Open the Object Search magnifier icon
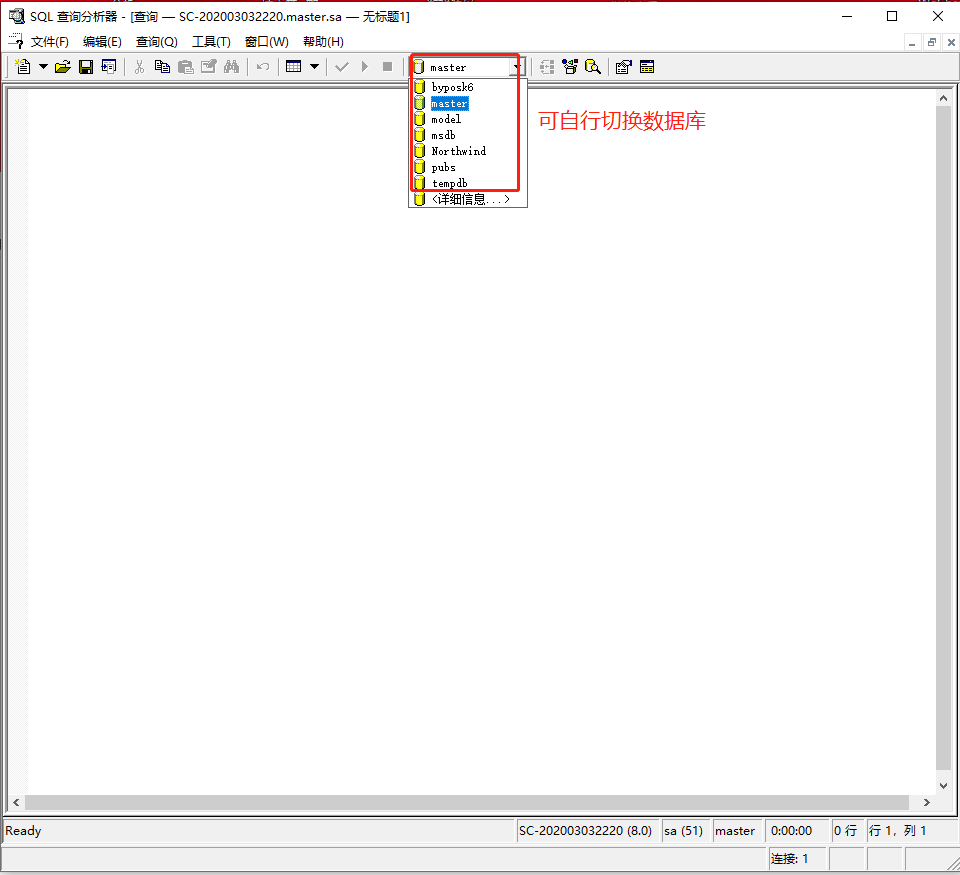The image size is (960, 875). 593,66
